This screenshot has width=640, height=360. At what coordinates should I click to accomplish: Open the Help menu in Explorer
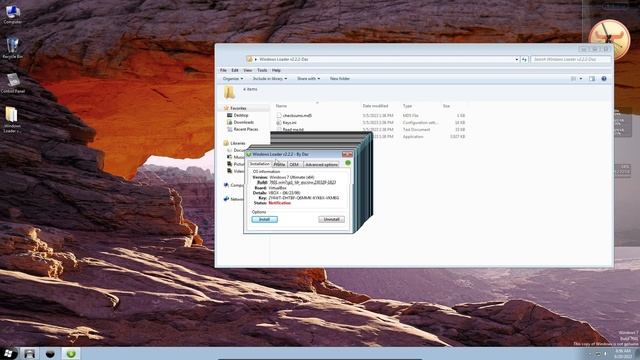coord(276,70)
